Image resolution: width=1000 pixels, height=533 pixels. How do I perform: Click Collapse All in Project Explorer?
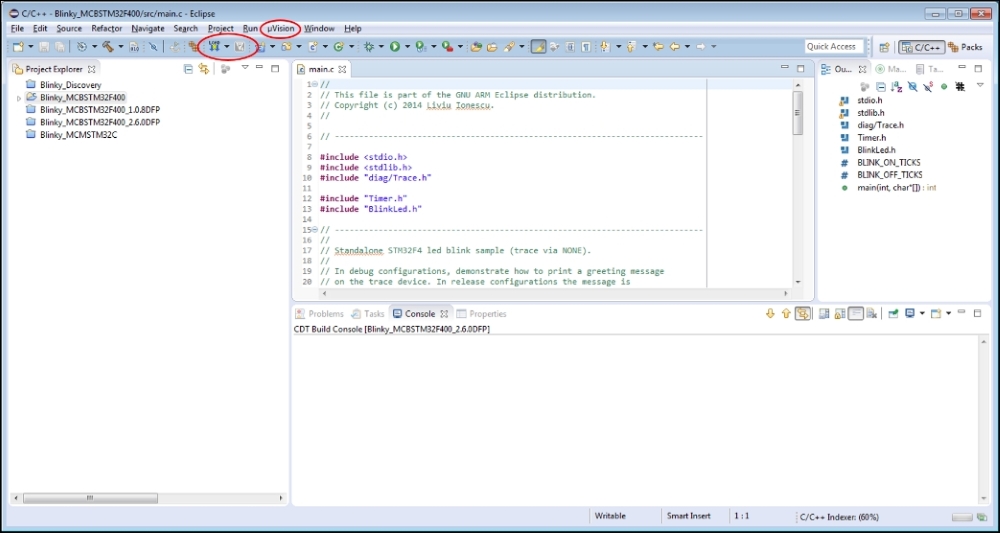coord(188,69)
